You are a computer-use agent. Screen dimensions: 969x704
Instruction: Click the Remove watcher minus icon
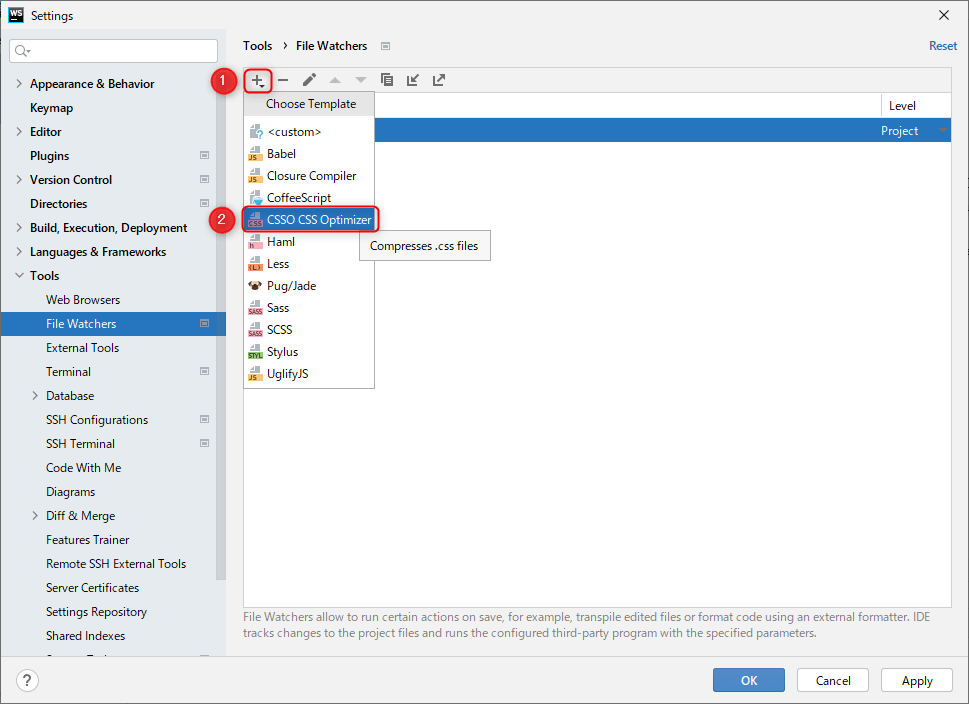click(283, 80)
